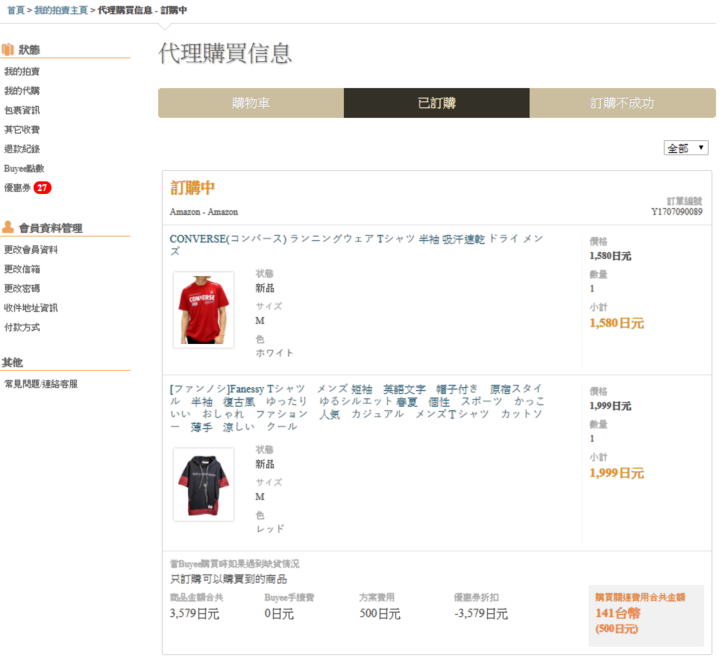Click the 訂購中 order status heading
728x667 pixels.
193,188
